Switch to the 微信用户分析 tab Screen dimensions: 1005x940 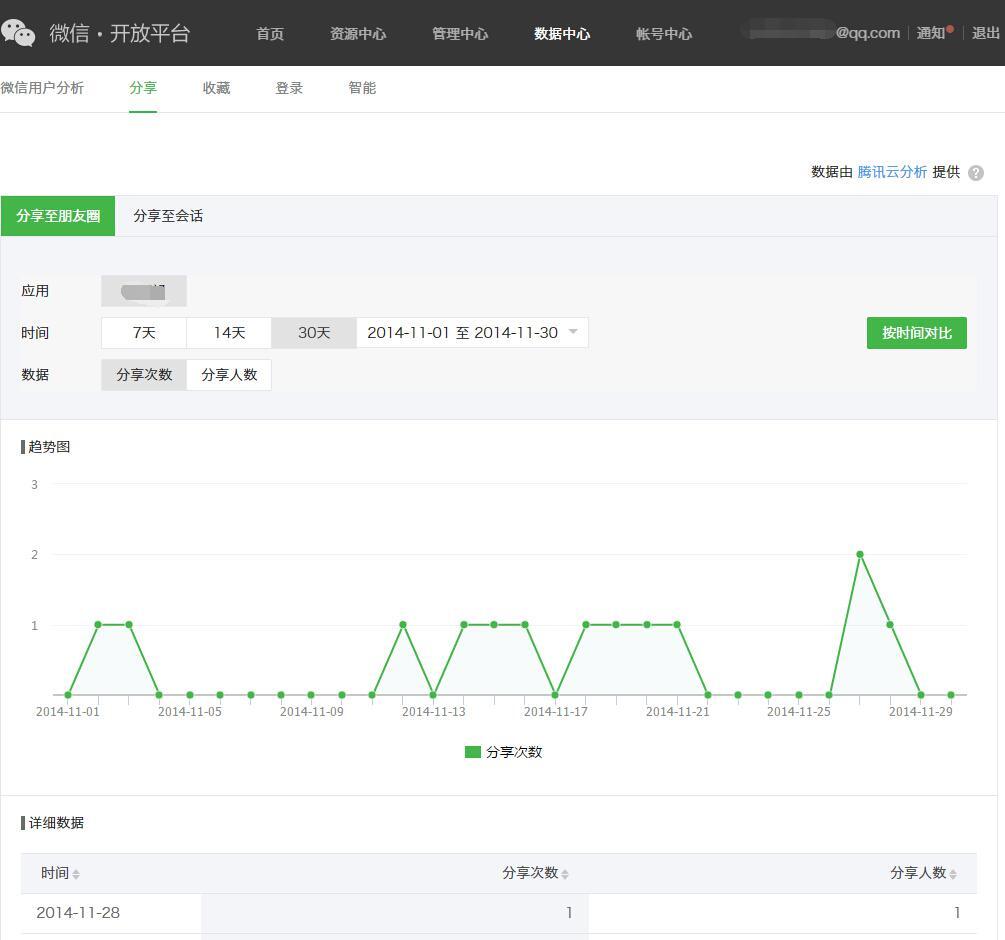(x=42, y=88)
